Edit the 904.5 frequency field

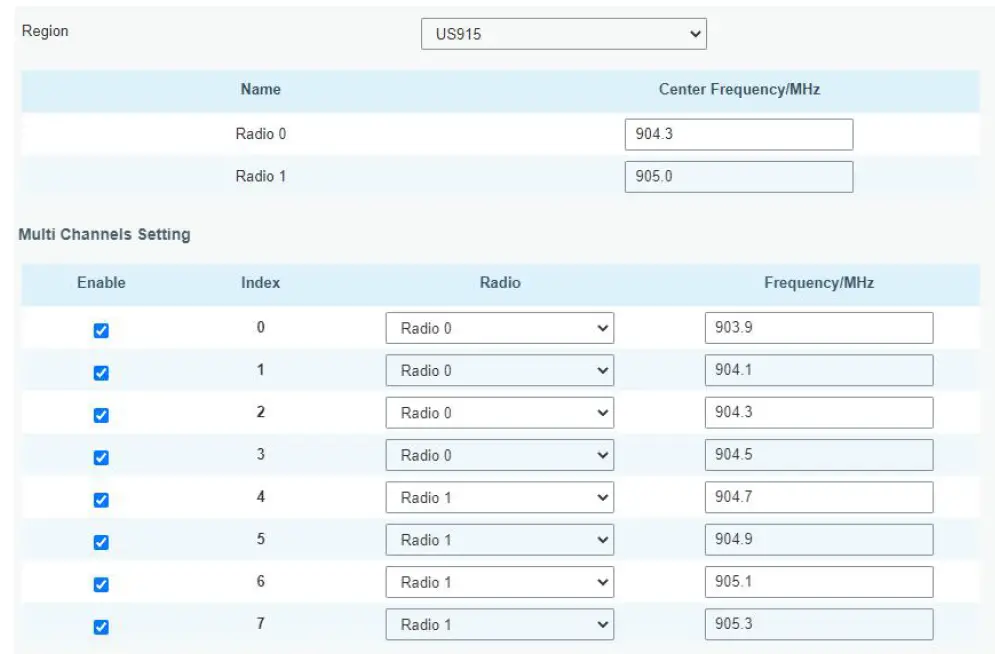click(819, 455)
